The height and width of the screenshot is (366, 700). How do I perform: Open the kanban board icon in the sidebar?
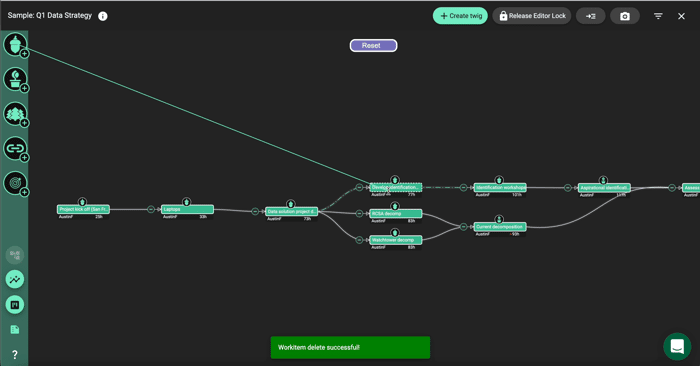coord(15,305)
